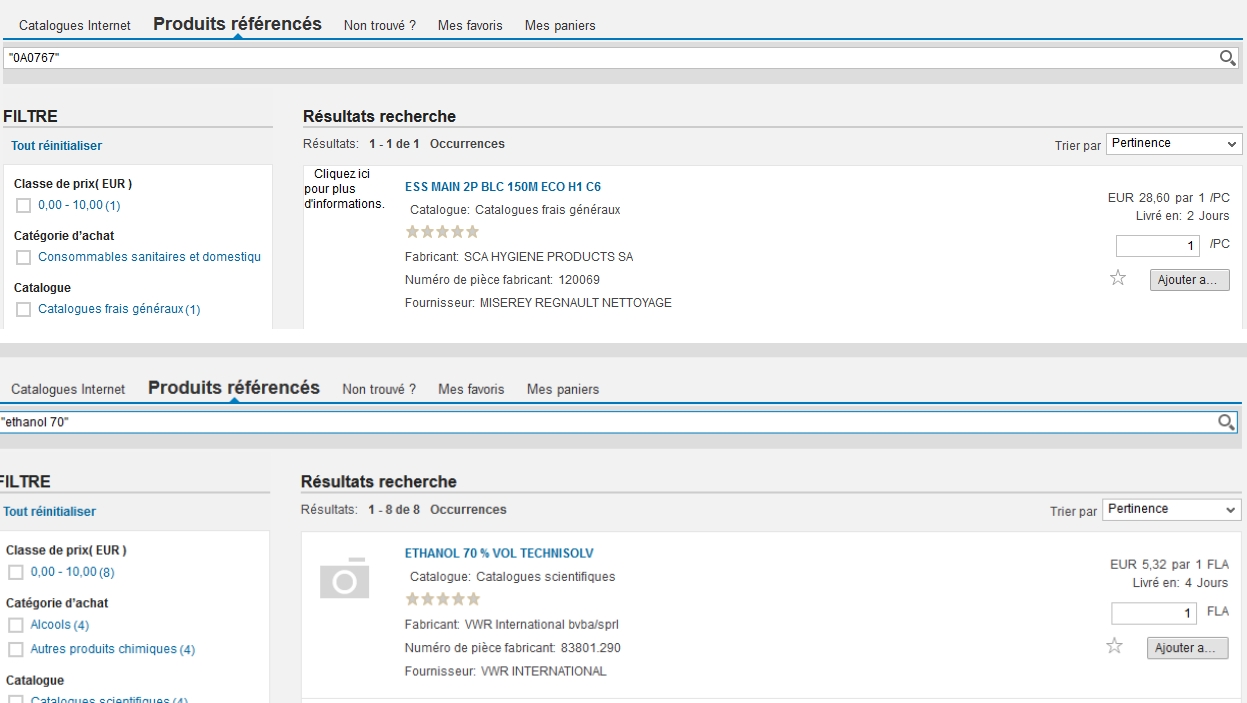Click the star rating under ESS MAIN 2P BLC
This screenshot has height=703, width=1247.
pyautogui.click(x=442, y=232)
